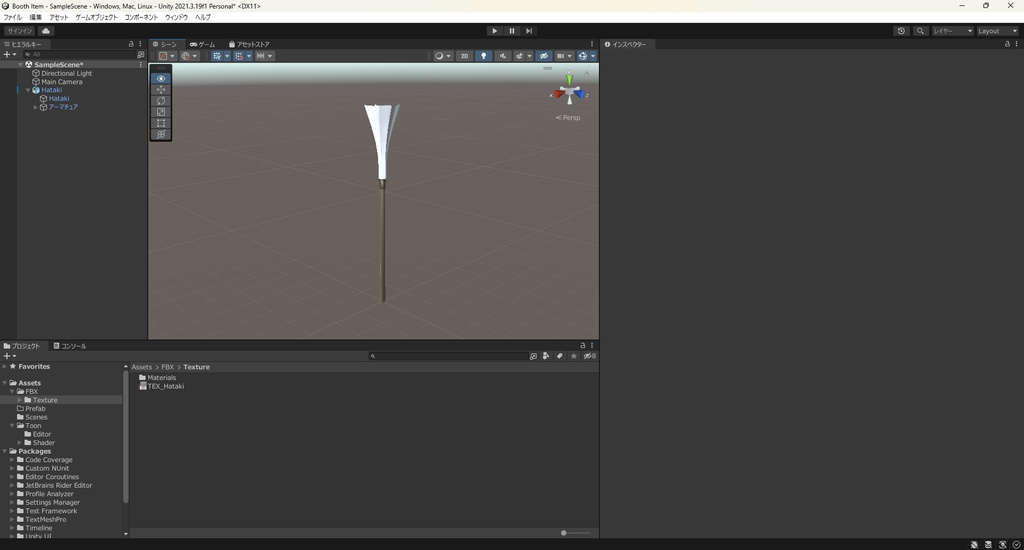Lock the Project panel
The width and height of the screenshot is (1024, 550).
coord(583,345)
